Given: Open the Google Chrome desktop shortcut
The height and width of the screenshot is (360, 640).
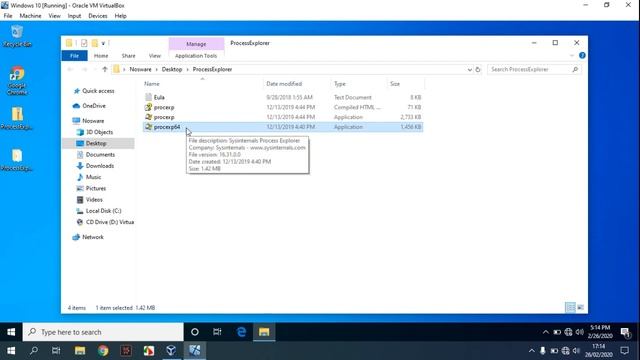Looking at the screenshot, I should (17, 80).
